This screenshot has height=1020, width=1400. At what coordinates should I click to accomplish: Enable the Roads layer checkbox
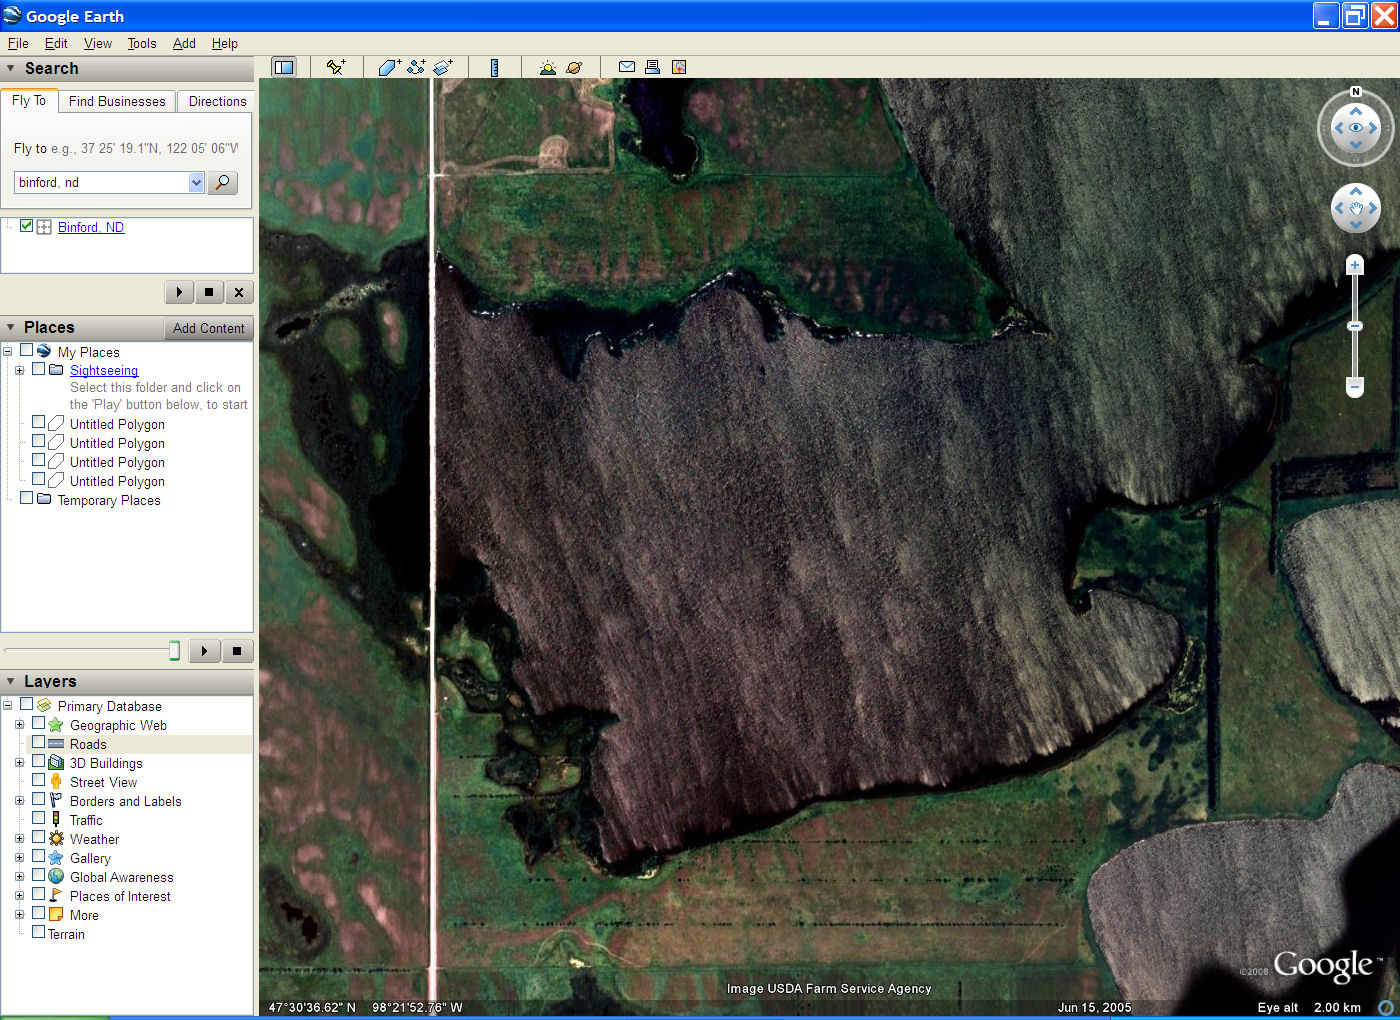pyautogui.click(x=38, y=743)
